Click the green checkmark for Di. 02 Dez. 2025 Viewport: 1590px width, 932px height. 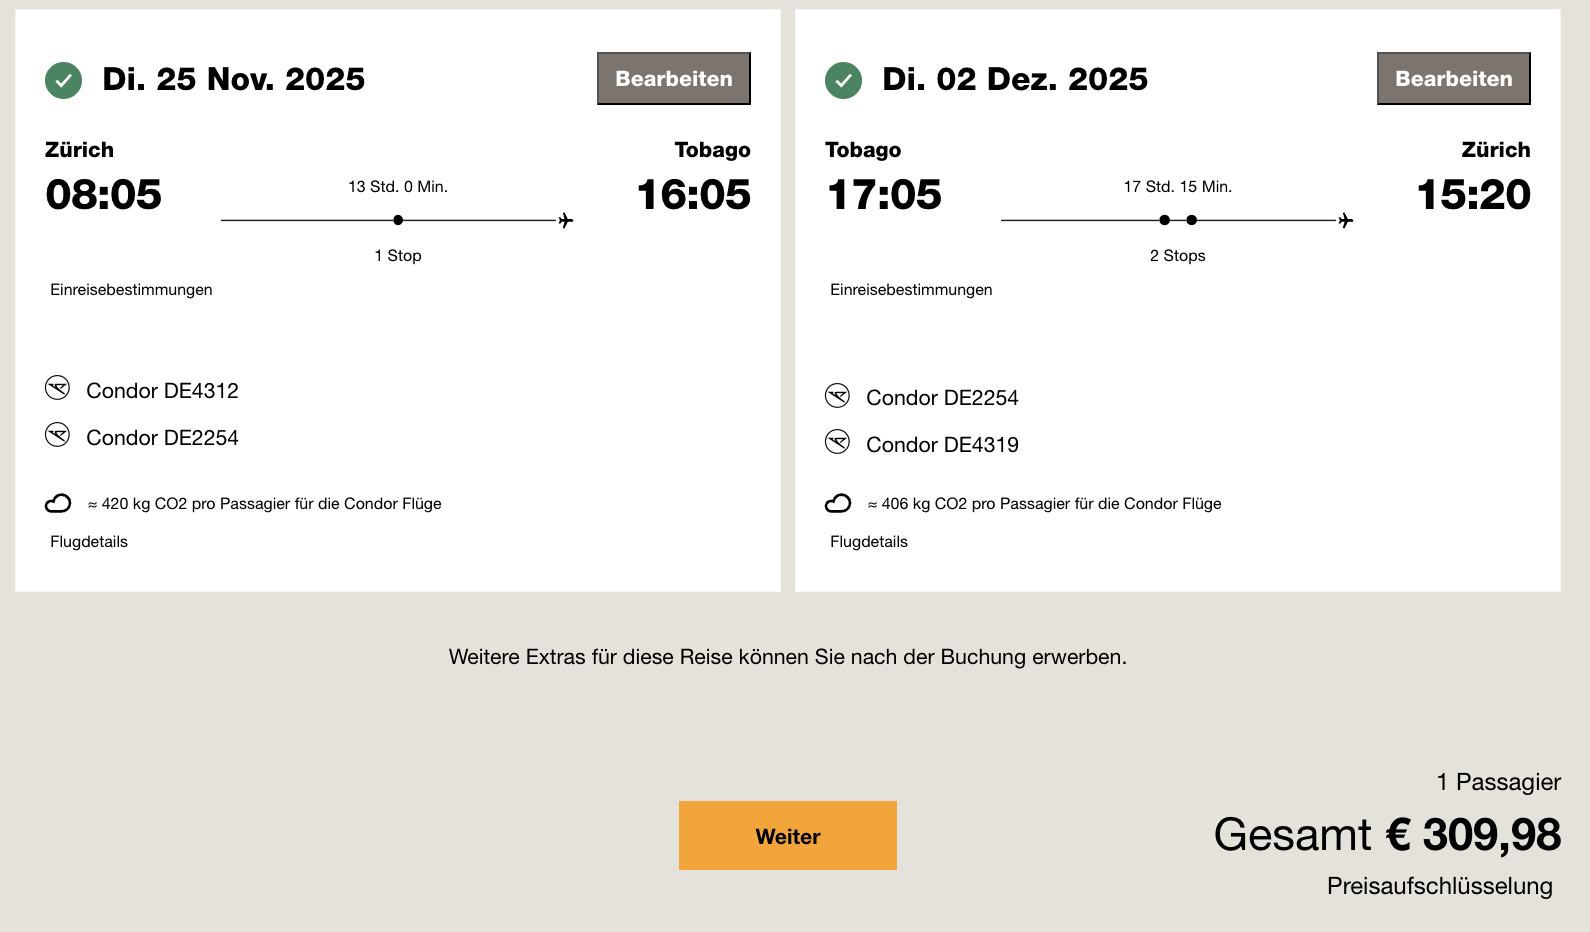point(843,79)
